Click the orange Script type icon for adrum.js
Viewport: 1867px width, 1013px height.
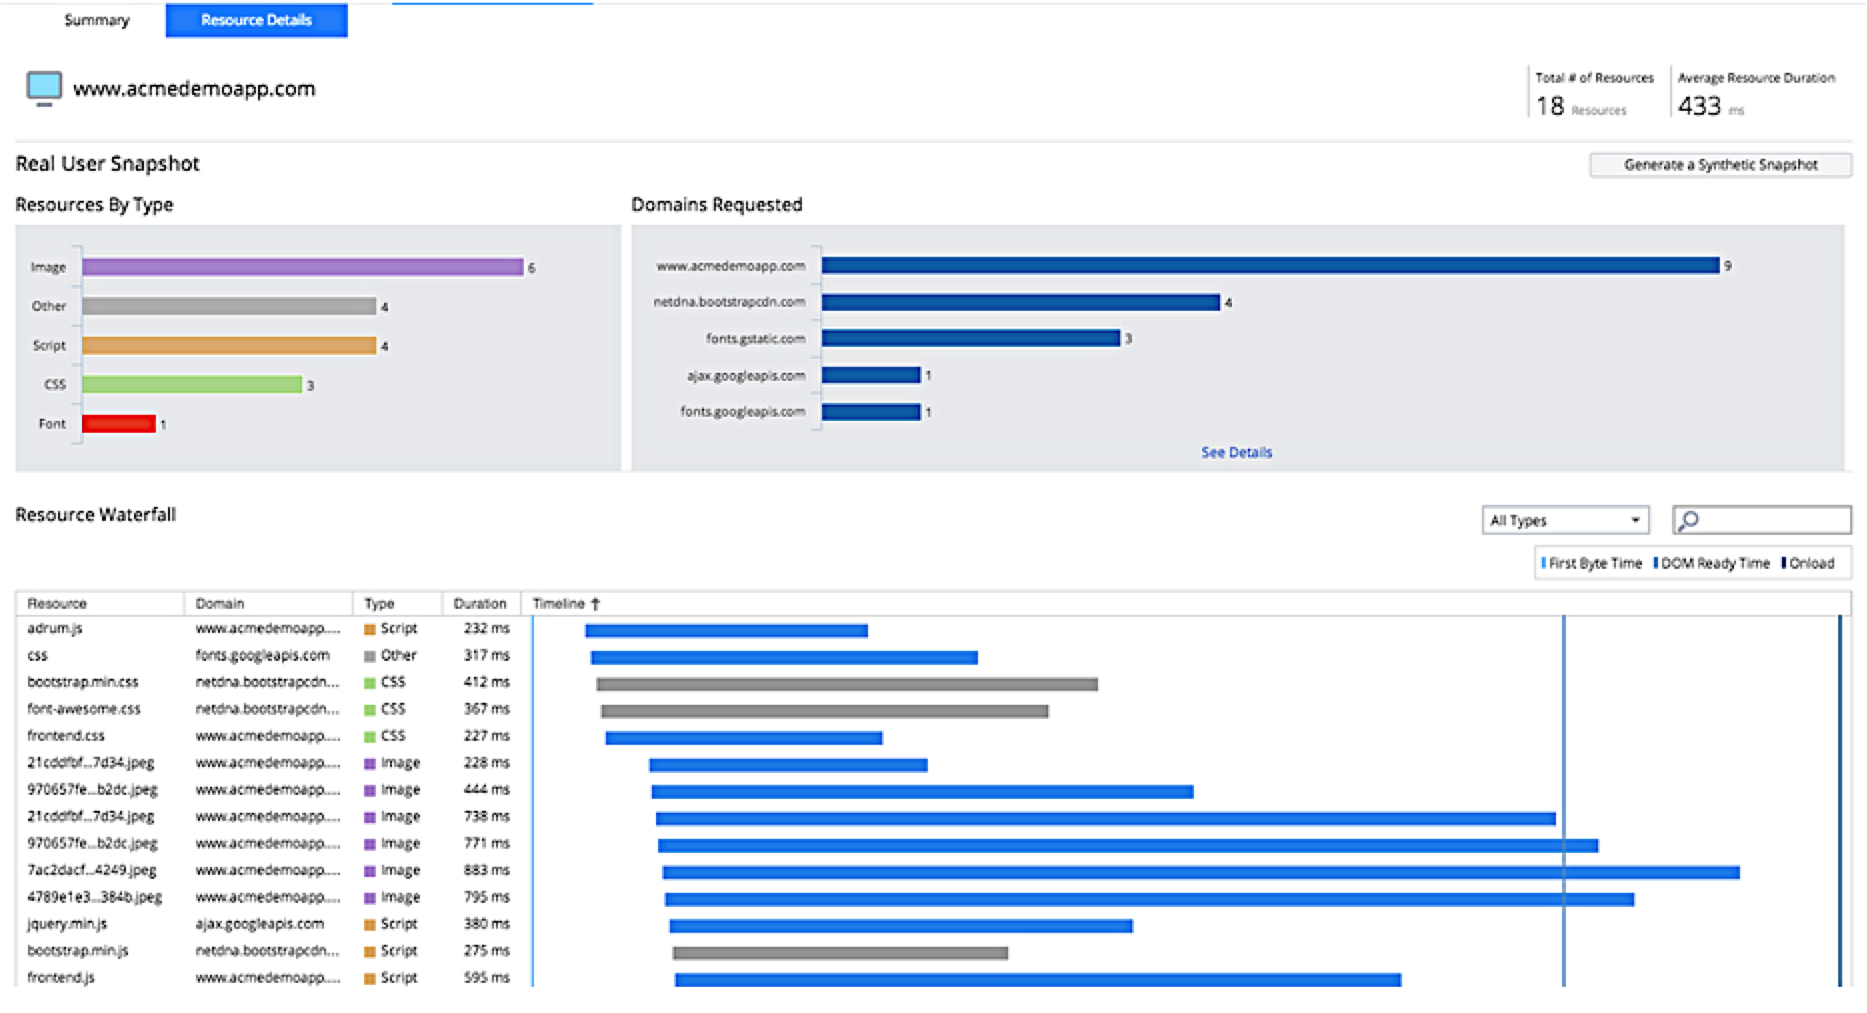click(x=370, y=629)
